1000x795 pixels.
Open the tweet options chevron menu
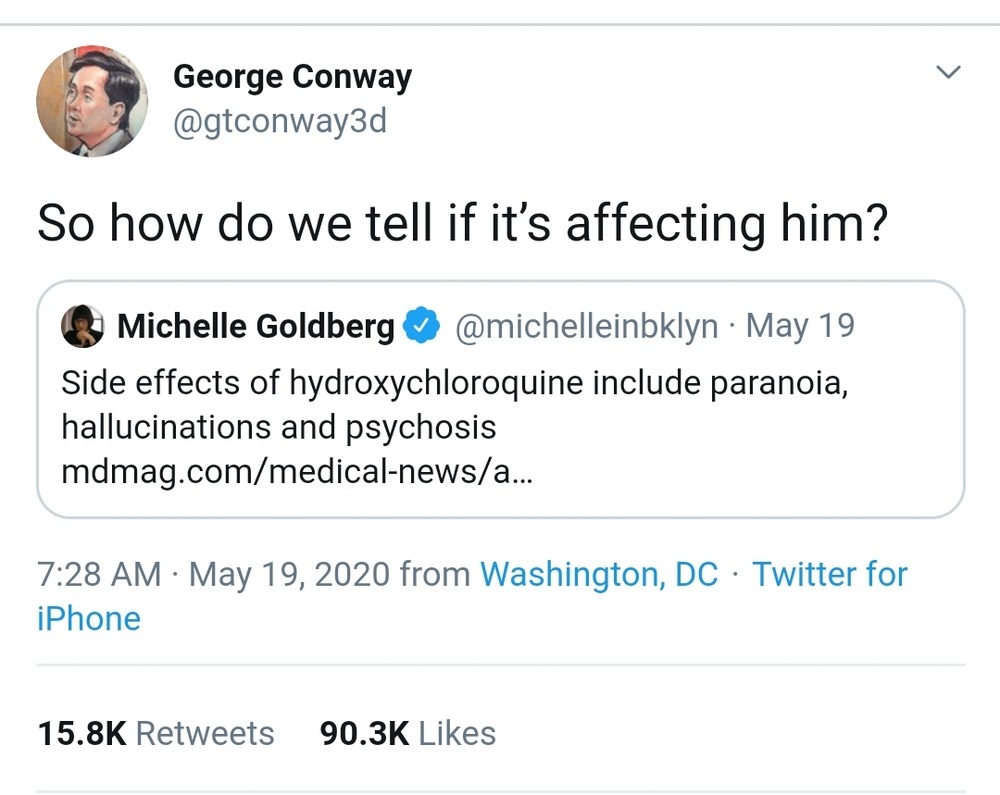pyautogui.click(x=946, y=73)
